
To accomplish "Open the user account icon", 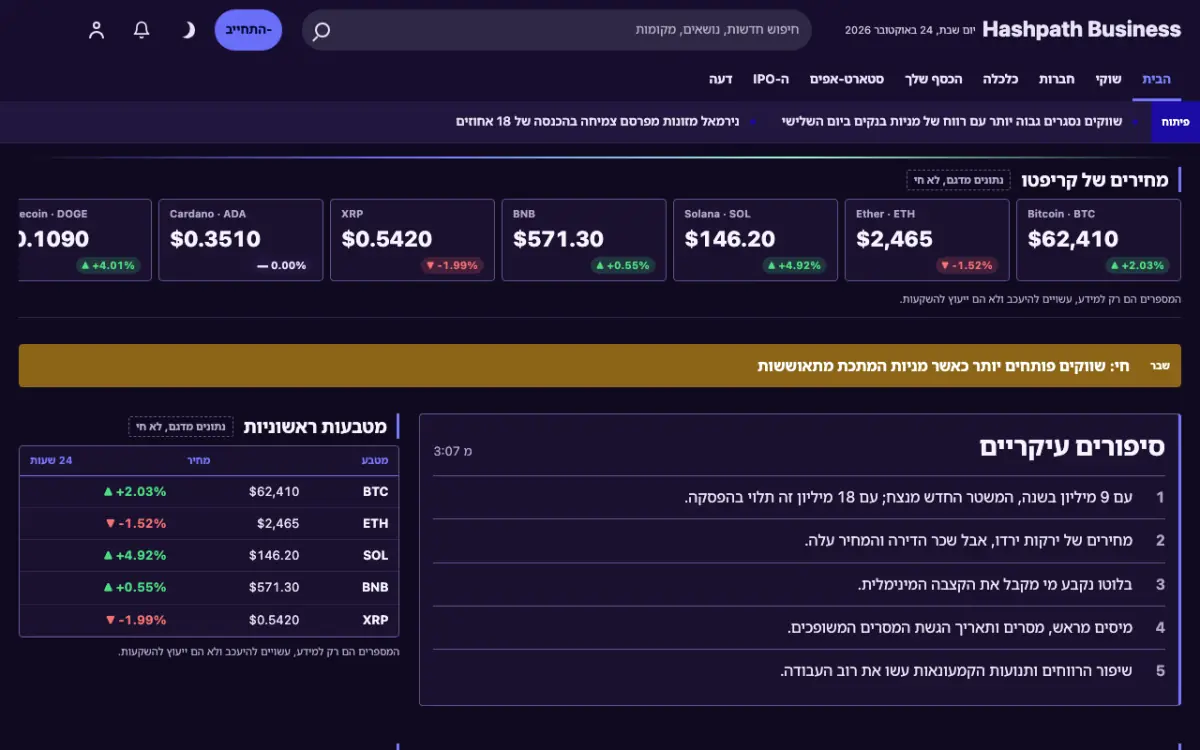I will (x=97, y=30).
